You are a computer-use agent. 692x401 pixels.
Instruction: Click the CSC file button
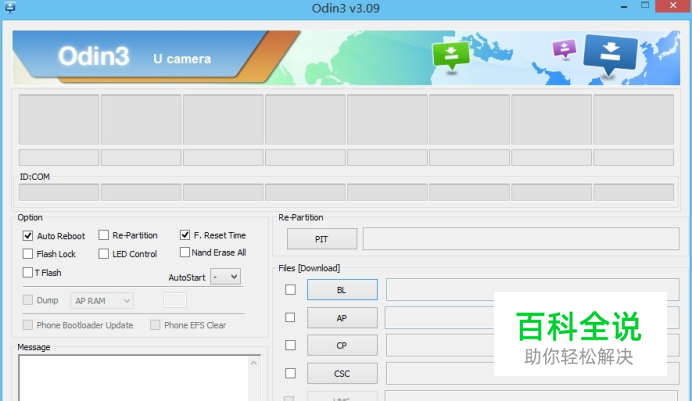342,374
